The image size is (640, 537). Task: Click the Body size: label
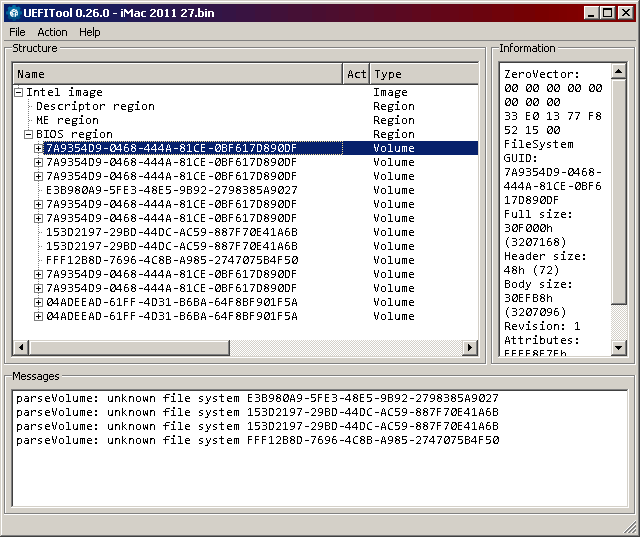tap(538, 284)
